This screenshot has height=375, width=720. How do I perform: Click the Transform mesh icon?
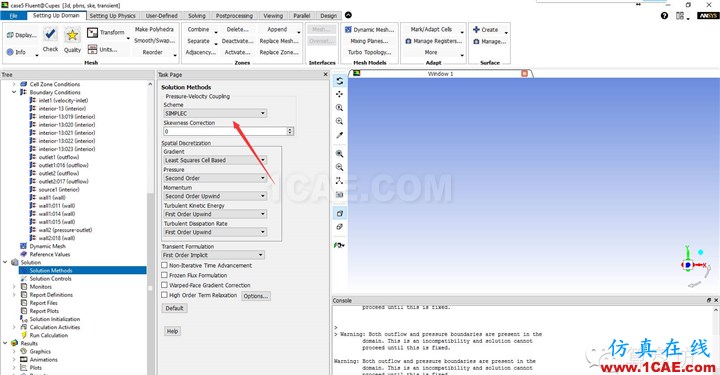pos(92,32)
